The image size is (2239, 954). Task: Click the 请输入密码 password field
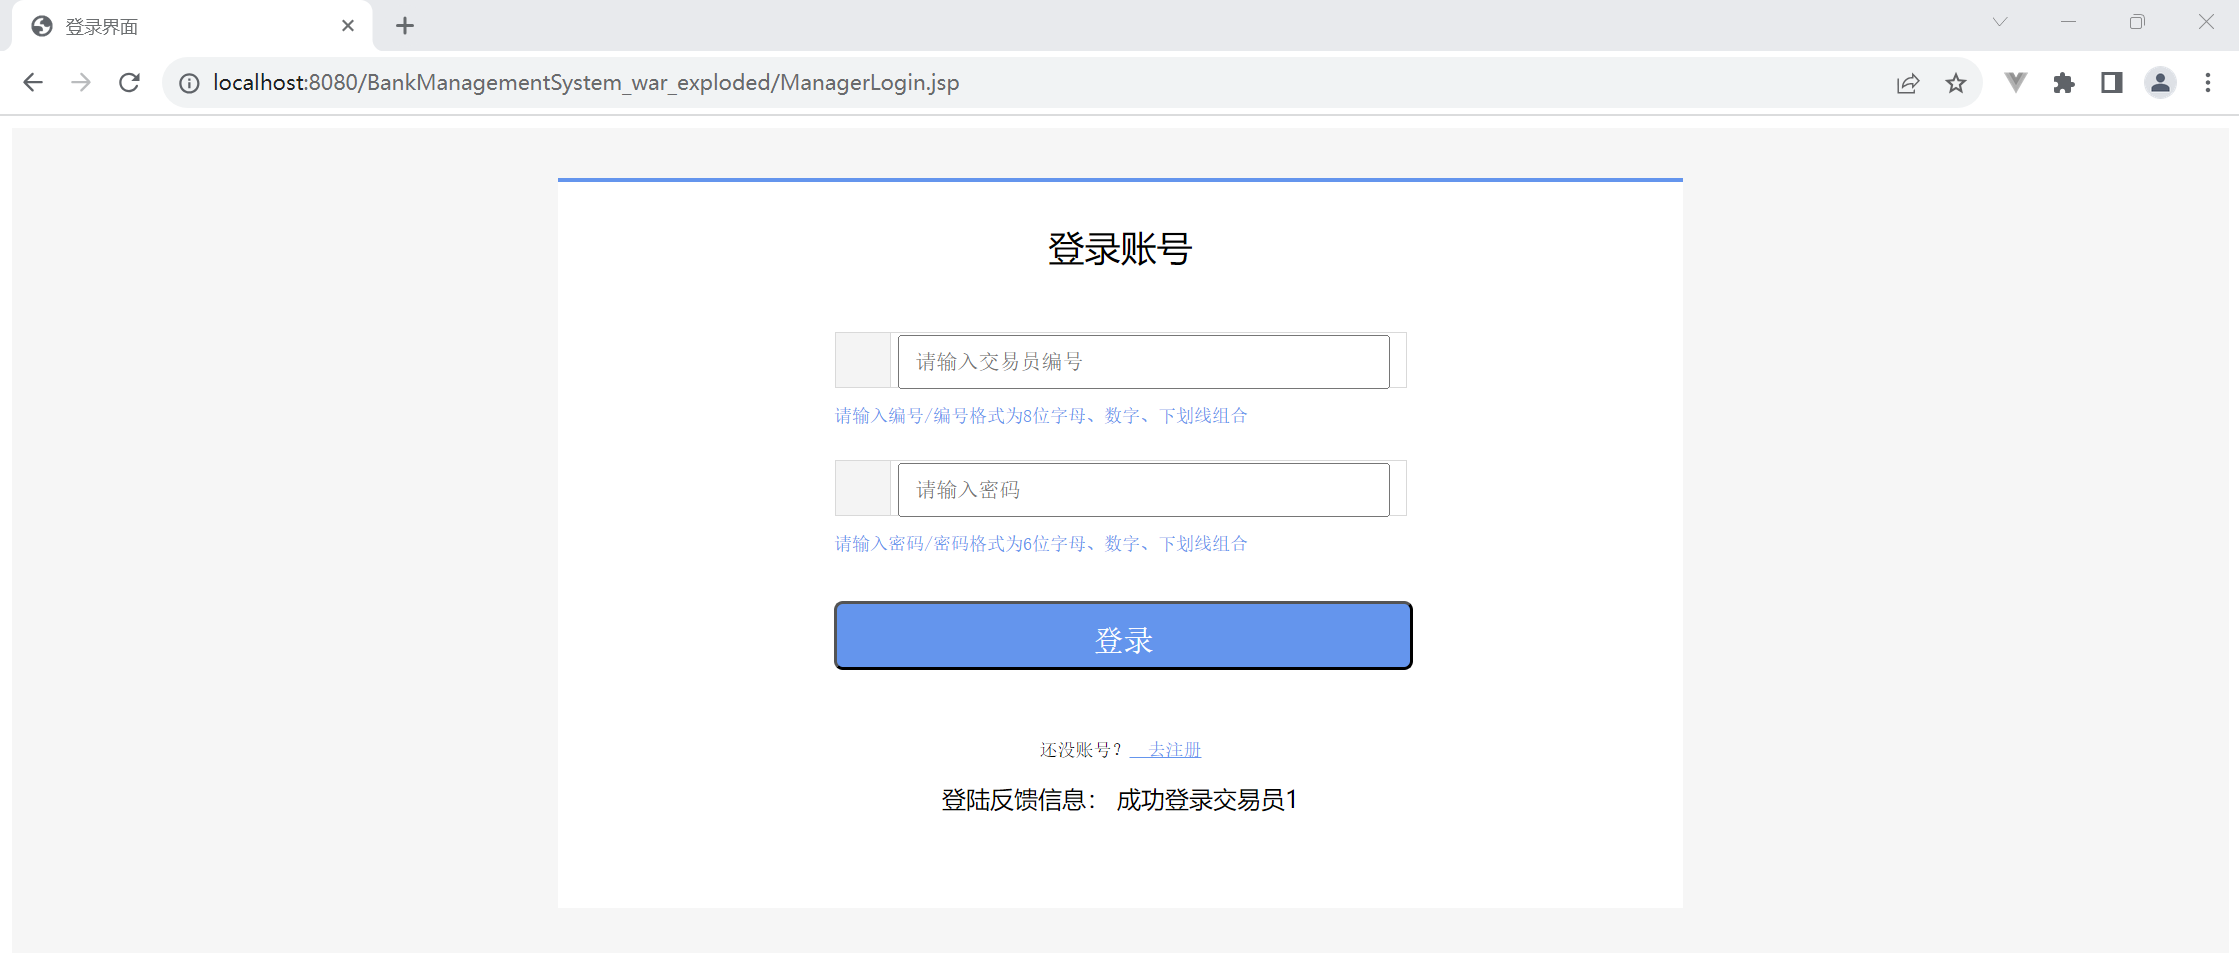pos(1143,490)
